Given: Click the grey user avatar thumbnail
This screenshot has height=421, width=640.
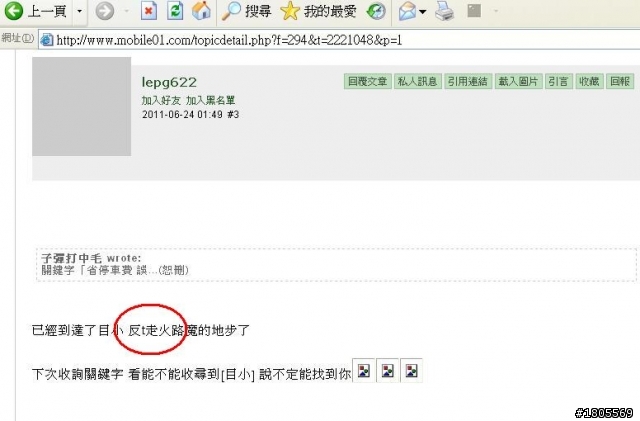Looking at the screenshot, I should pyautogui.click(x=82, y=106).
